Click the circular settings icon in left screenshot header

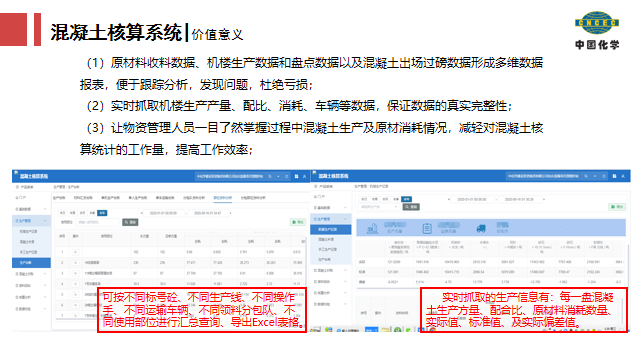(287, 176)
